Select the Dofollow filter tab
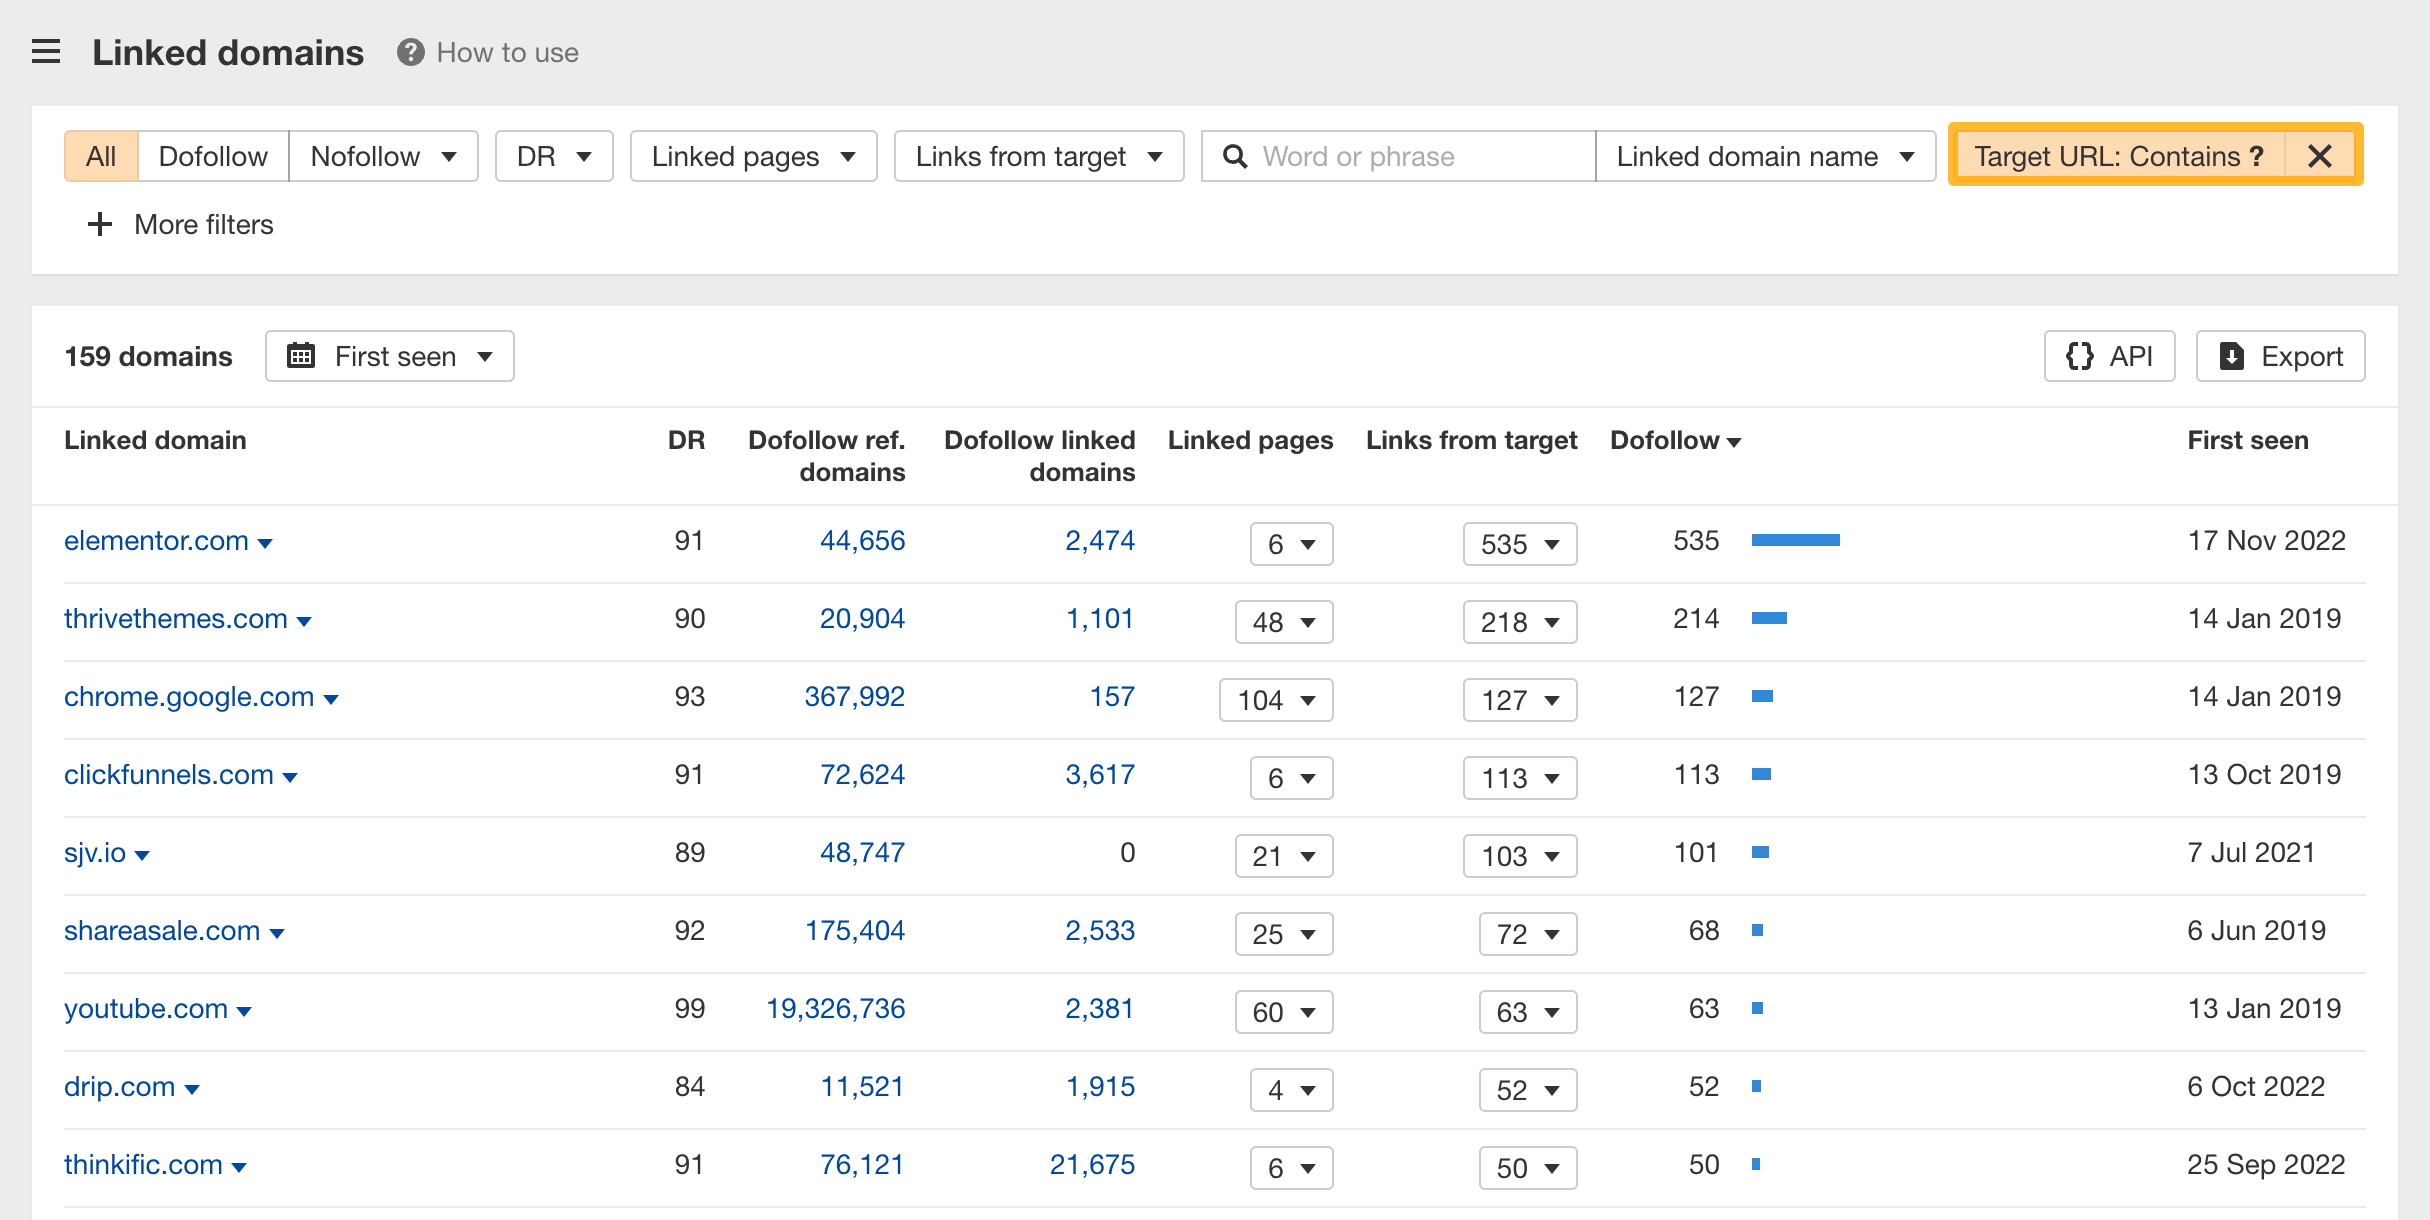Viewport: 2430px width, 1220px height. pyautogui.click(x=213, y=156)
